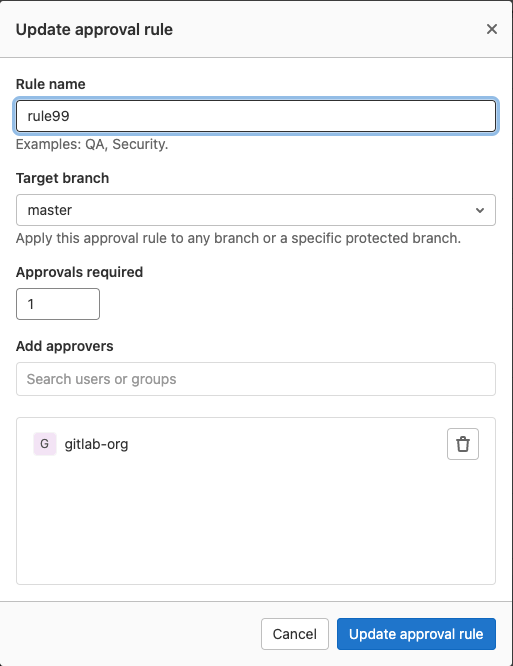Focus the Search users or groups field
This screenshot has height=666, width=513.
[x=256, y=379]
